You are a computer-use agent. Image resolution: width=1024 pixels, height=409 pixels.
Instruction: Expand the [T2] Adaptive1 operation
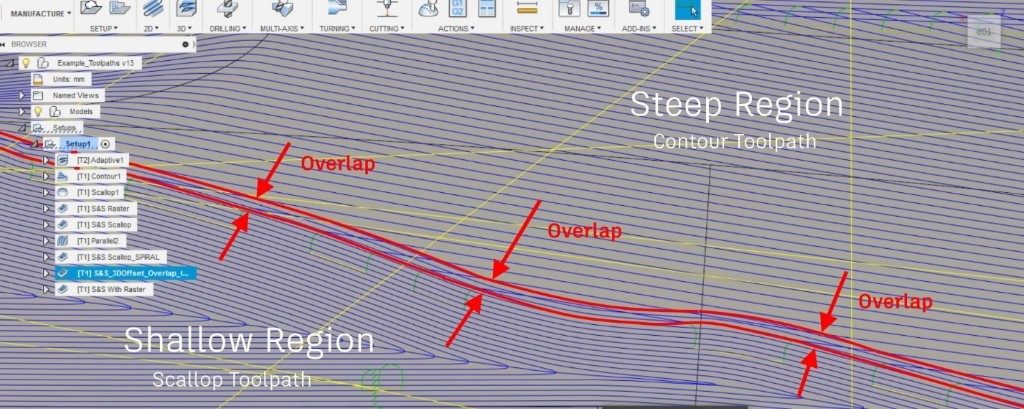click(x=46, y=160)
